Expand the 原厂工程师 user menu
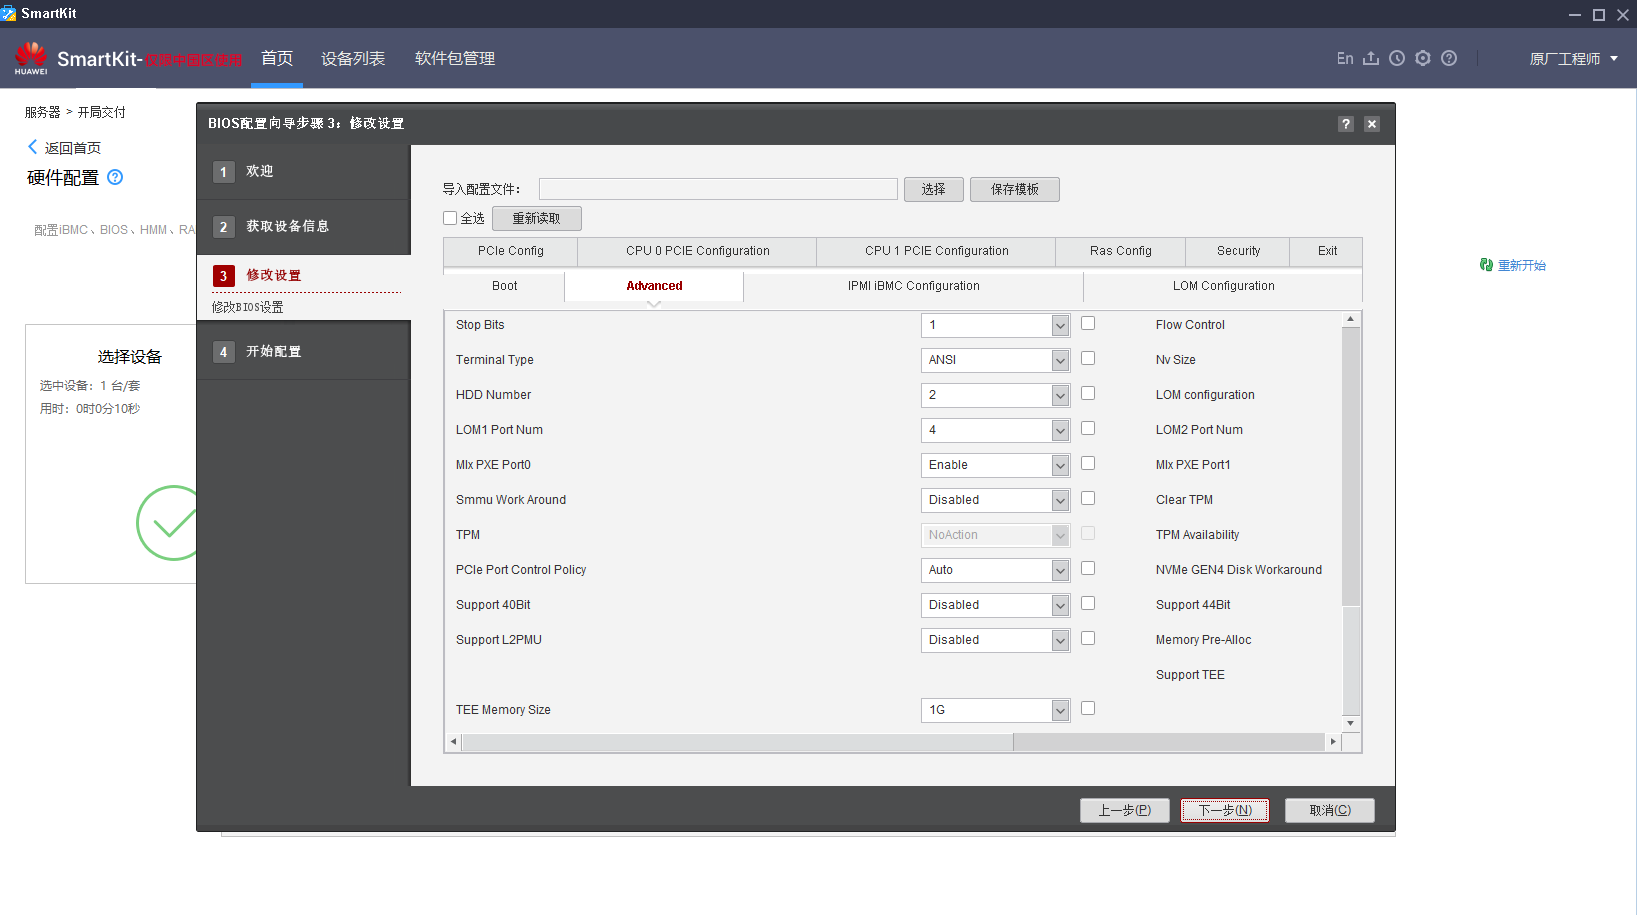This screenshot has width=1637, height=915. (1573, 59)
